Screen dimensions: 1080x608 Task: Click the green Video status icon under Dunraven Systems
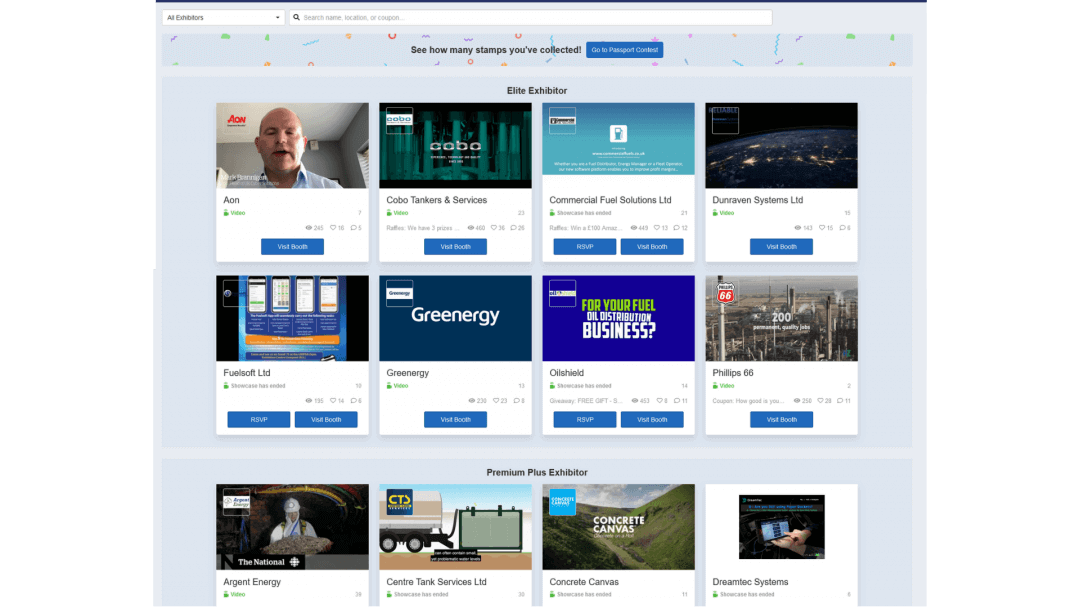(x=715, y=213)
